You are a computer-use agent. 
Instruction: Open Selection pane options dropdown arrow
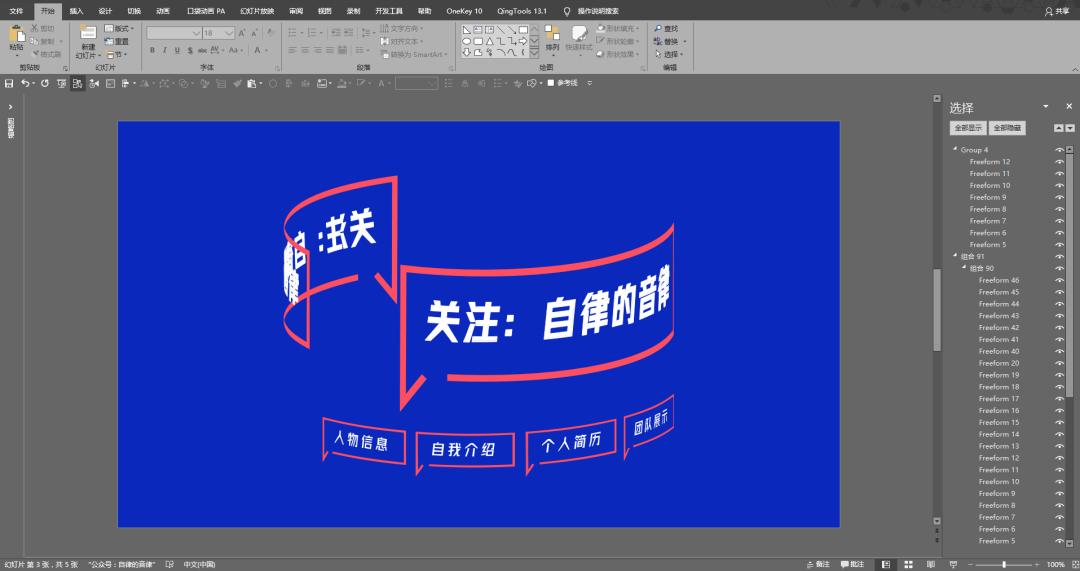pyautogui.click(x=1046, y=106)
